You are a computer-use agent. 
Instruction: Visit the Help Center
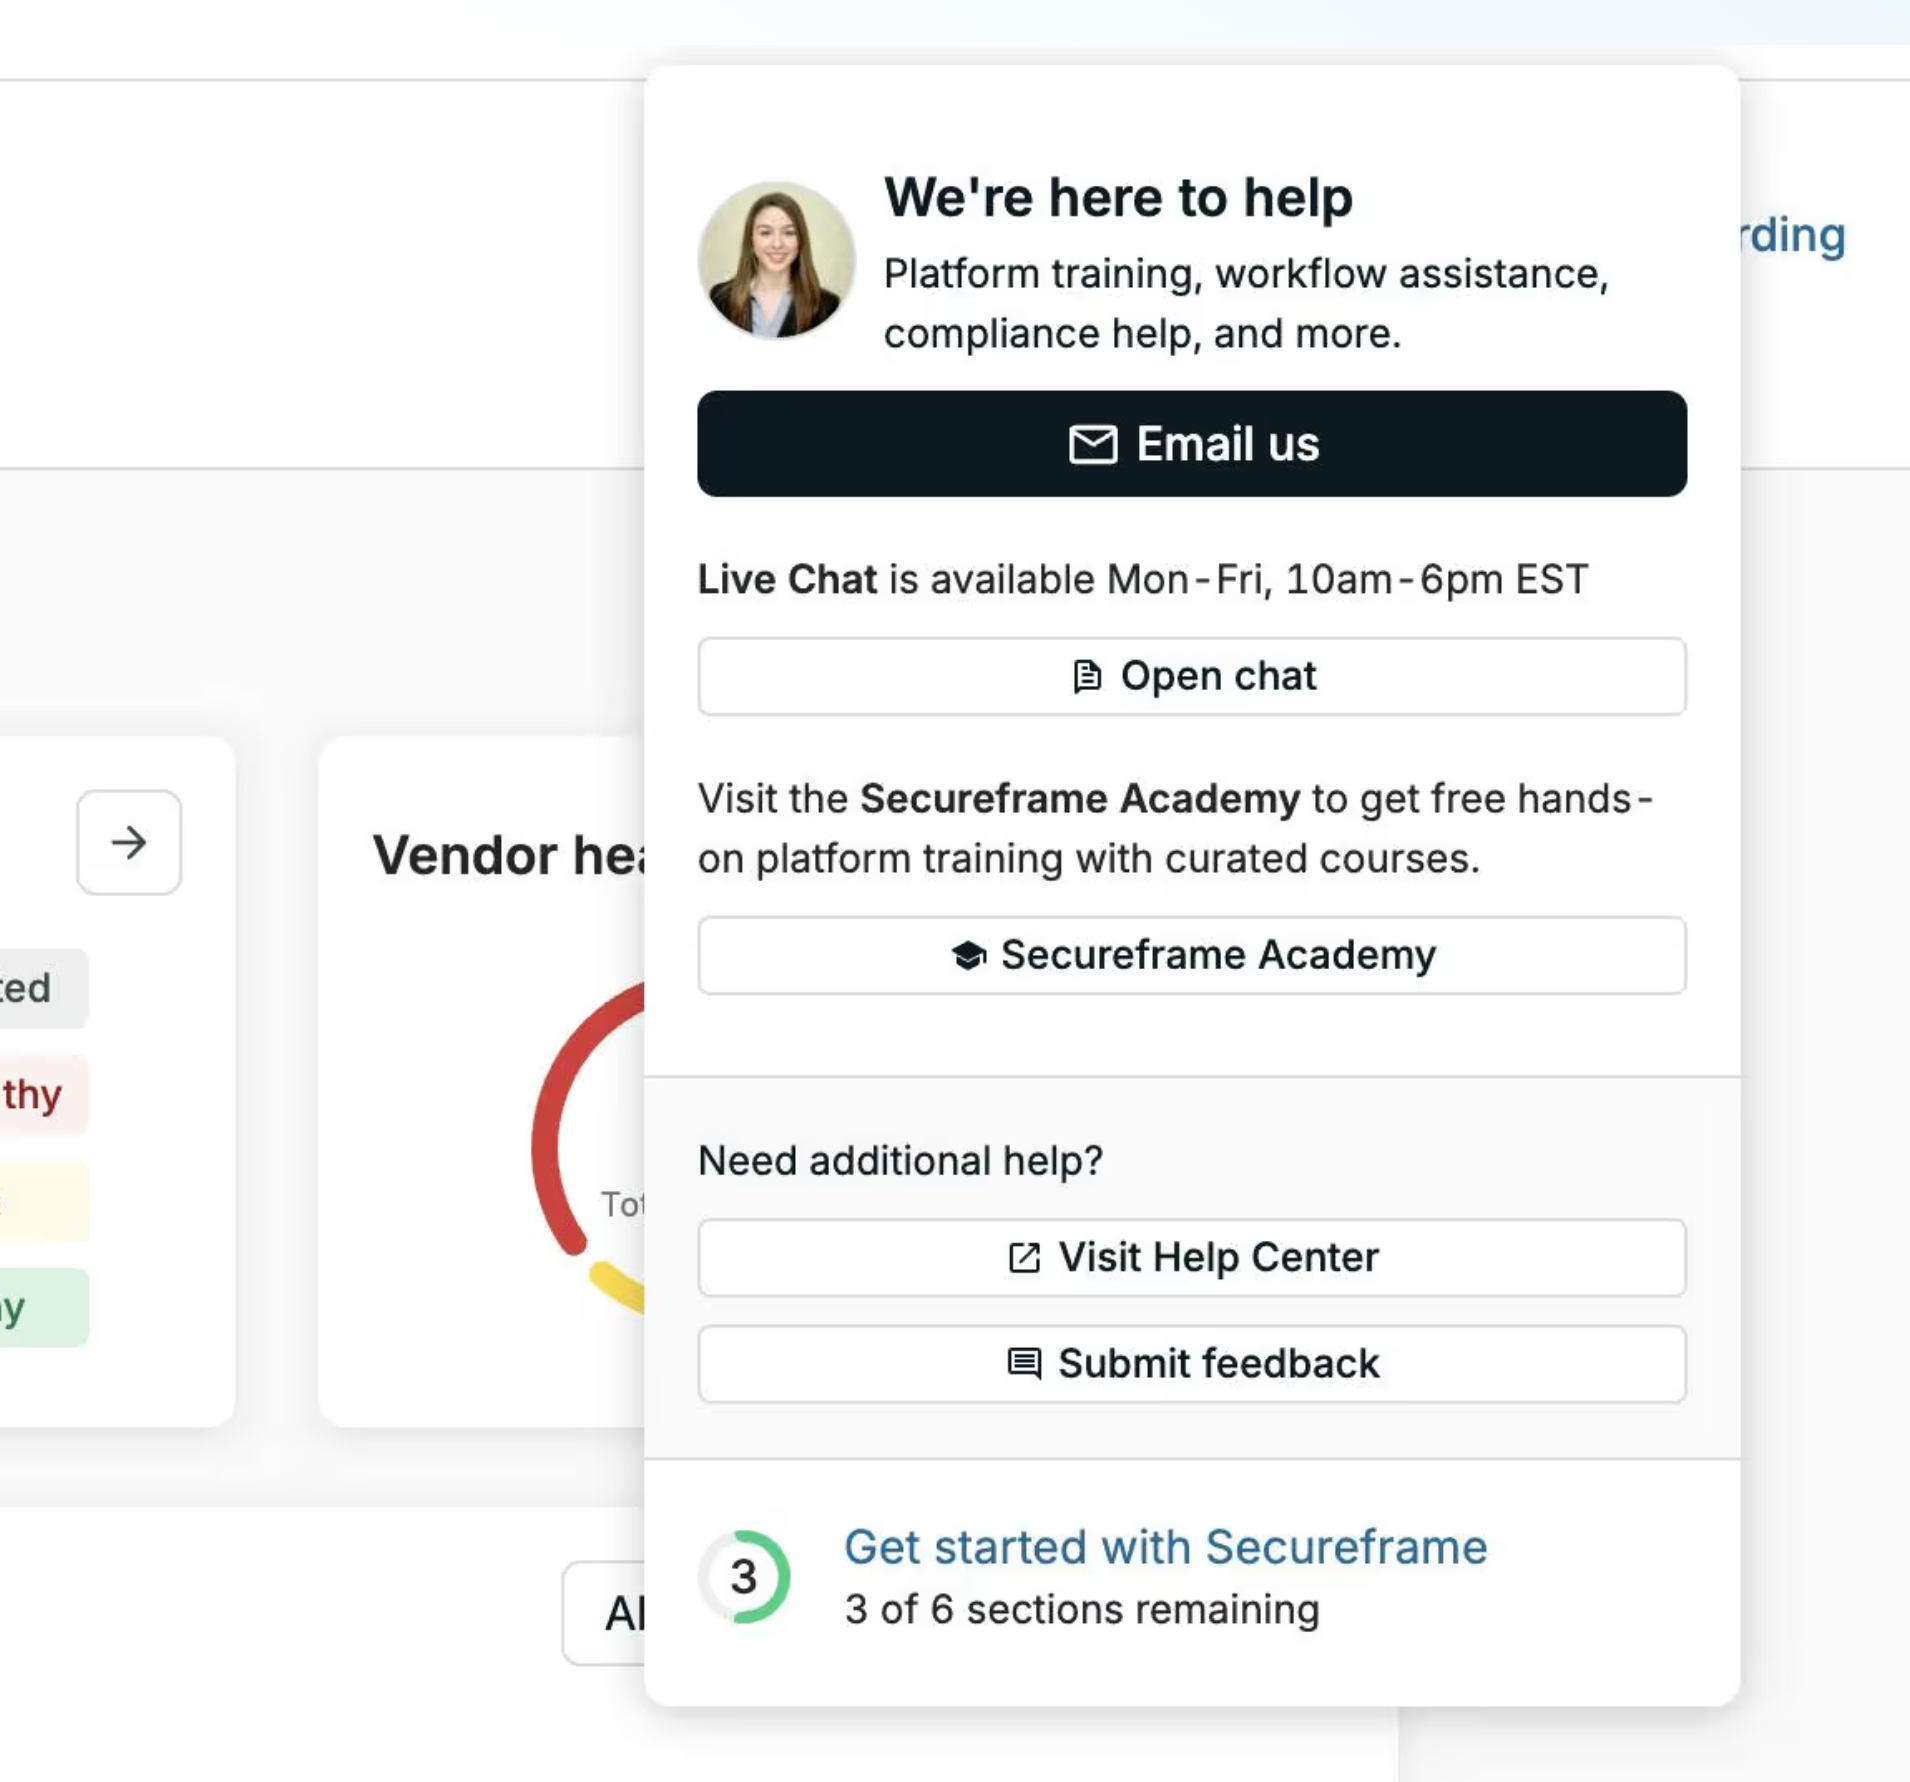tap(1191, 1257)
